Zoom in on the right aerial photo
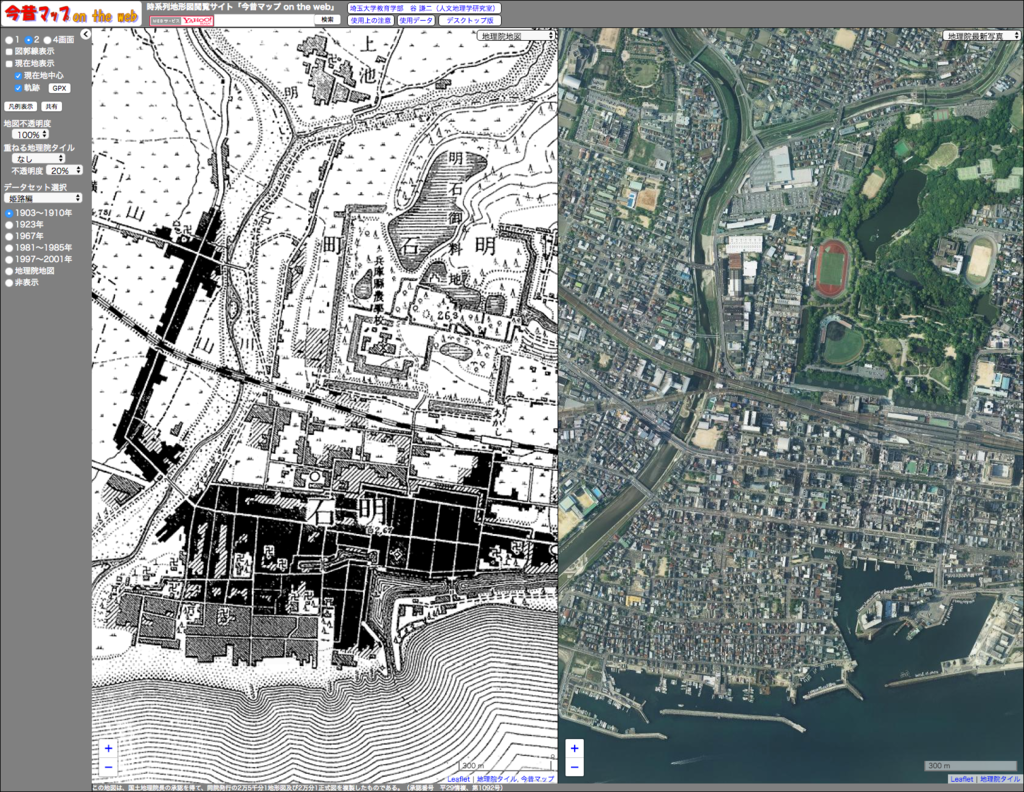The width and height of the screenshot is (1024, 792). point(574,748)
